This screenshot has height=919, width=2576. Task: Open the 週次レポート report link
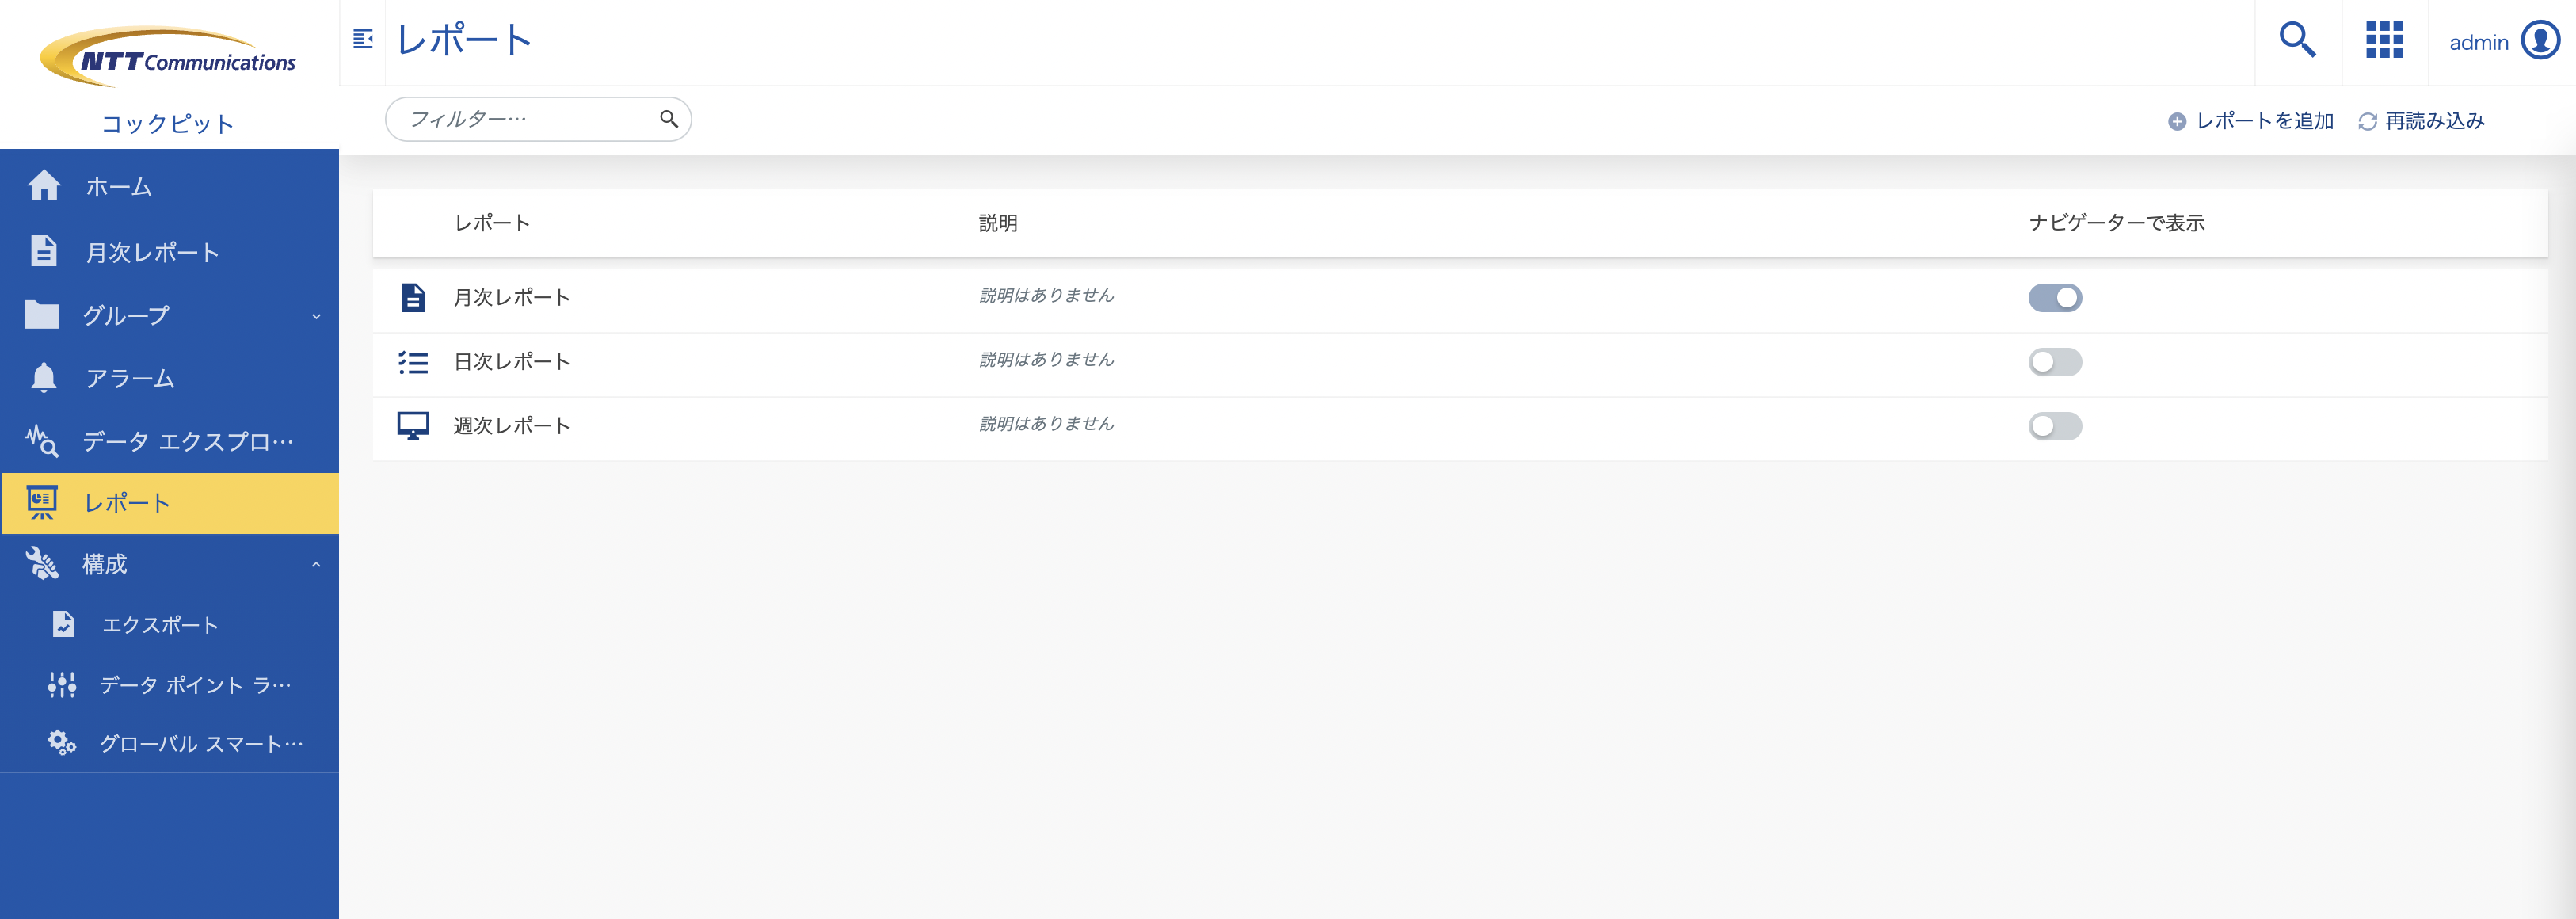[512, 425]
